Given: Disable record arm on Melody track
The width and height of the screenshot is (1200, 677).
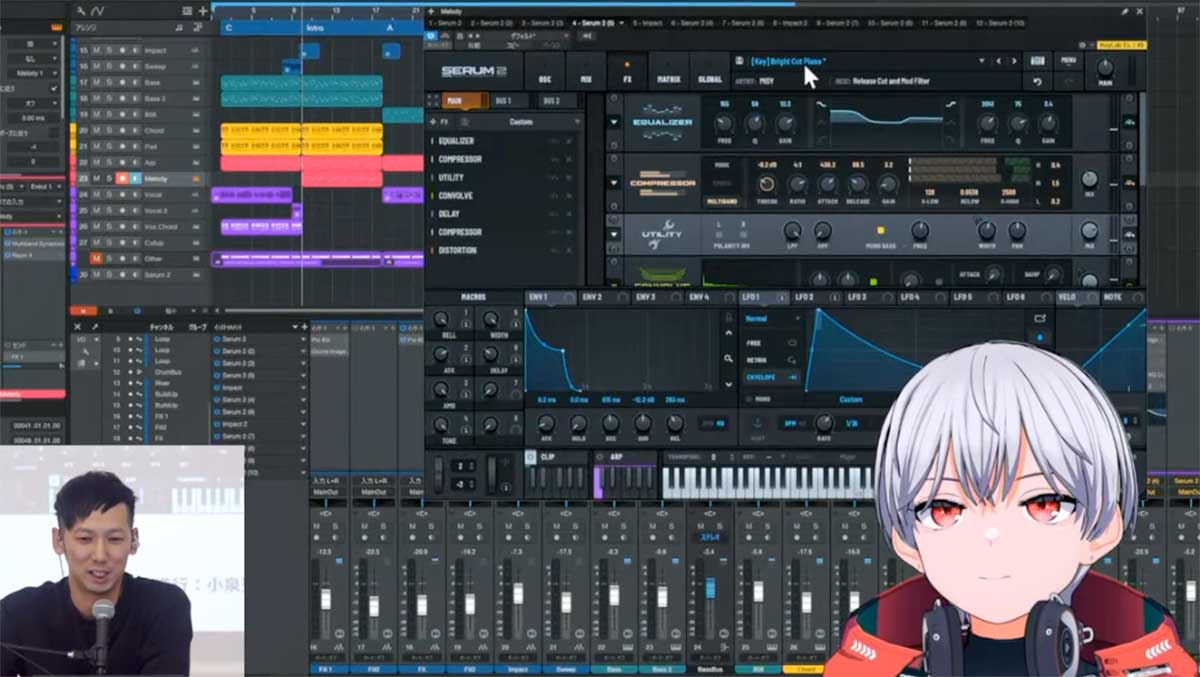Looking at the screenshot, I should tap(122, 179).
